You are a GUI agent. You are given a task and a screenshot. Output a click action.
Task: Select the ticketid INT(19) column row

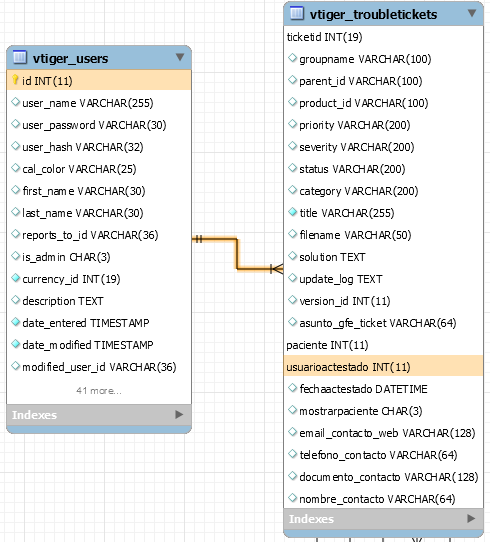point(383,37)
